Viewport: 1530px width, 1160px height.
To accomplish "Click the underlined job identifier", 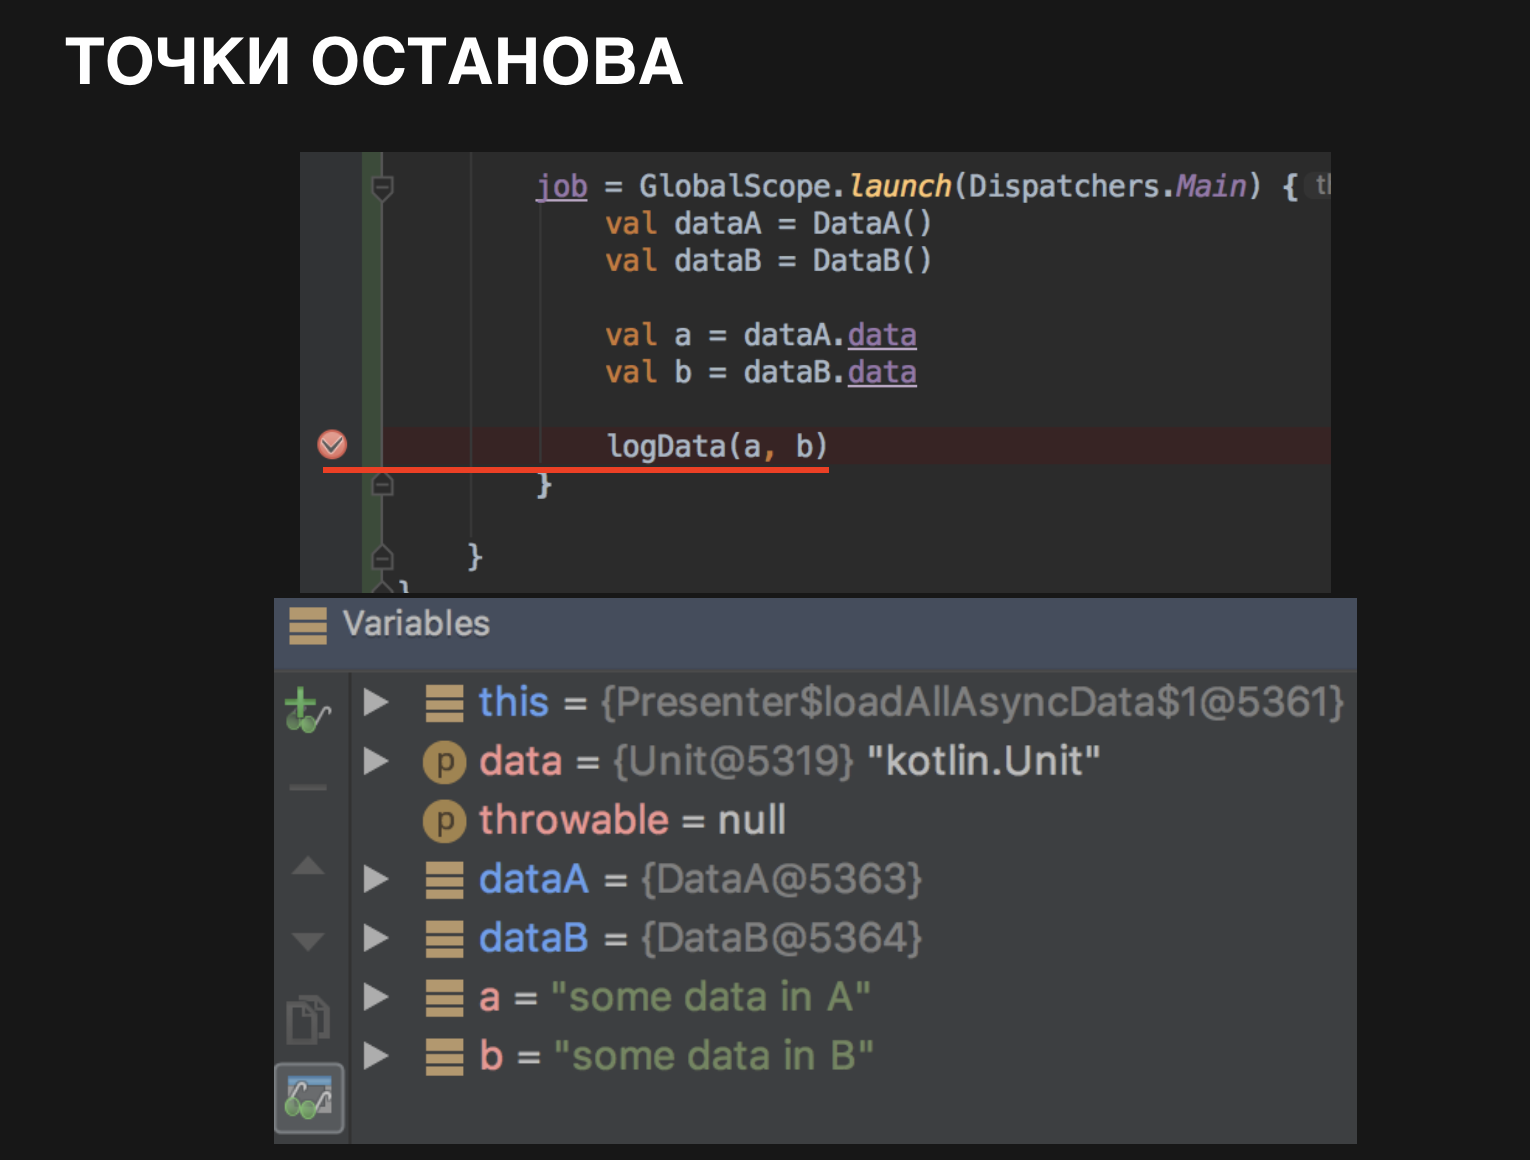I will pyautogui.click(x=561, y=185).
